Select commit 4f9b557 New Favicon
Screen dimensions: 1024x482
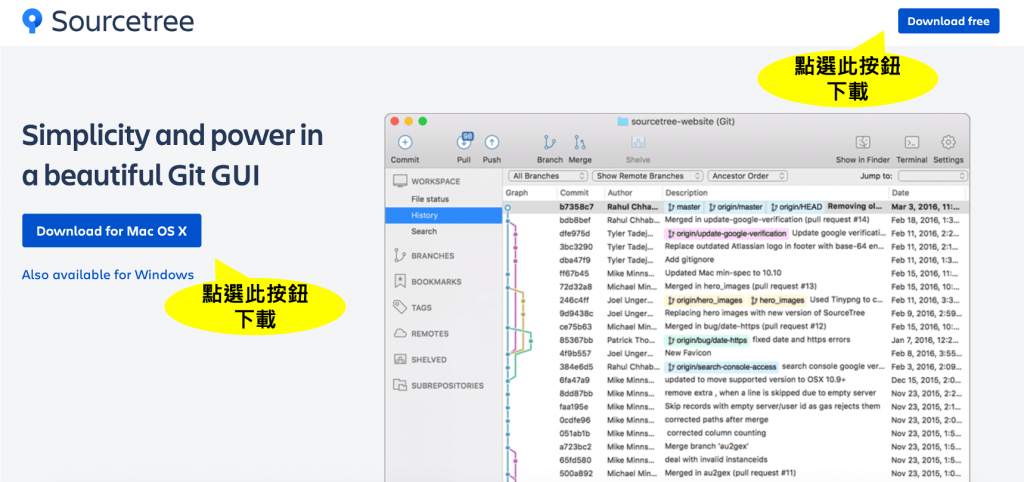(x=736, y=353)
